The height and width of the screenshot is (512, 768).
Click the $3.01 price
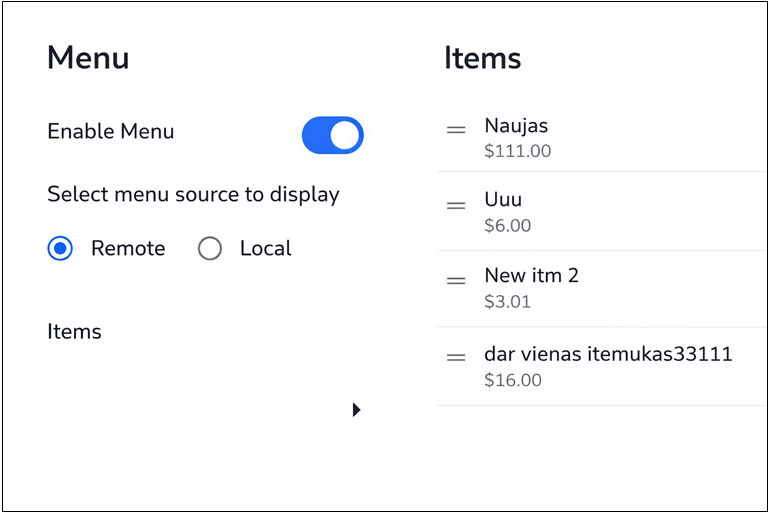coord(507,302)
